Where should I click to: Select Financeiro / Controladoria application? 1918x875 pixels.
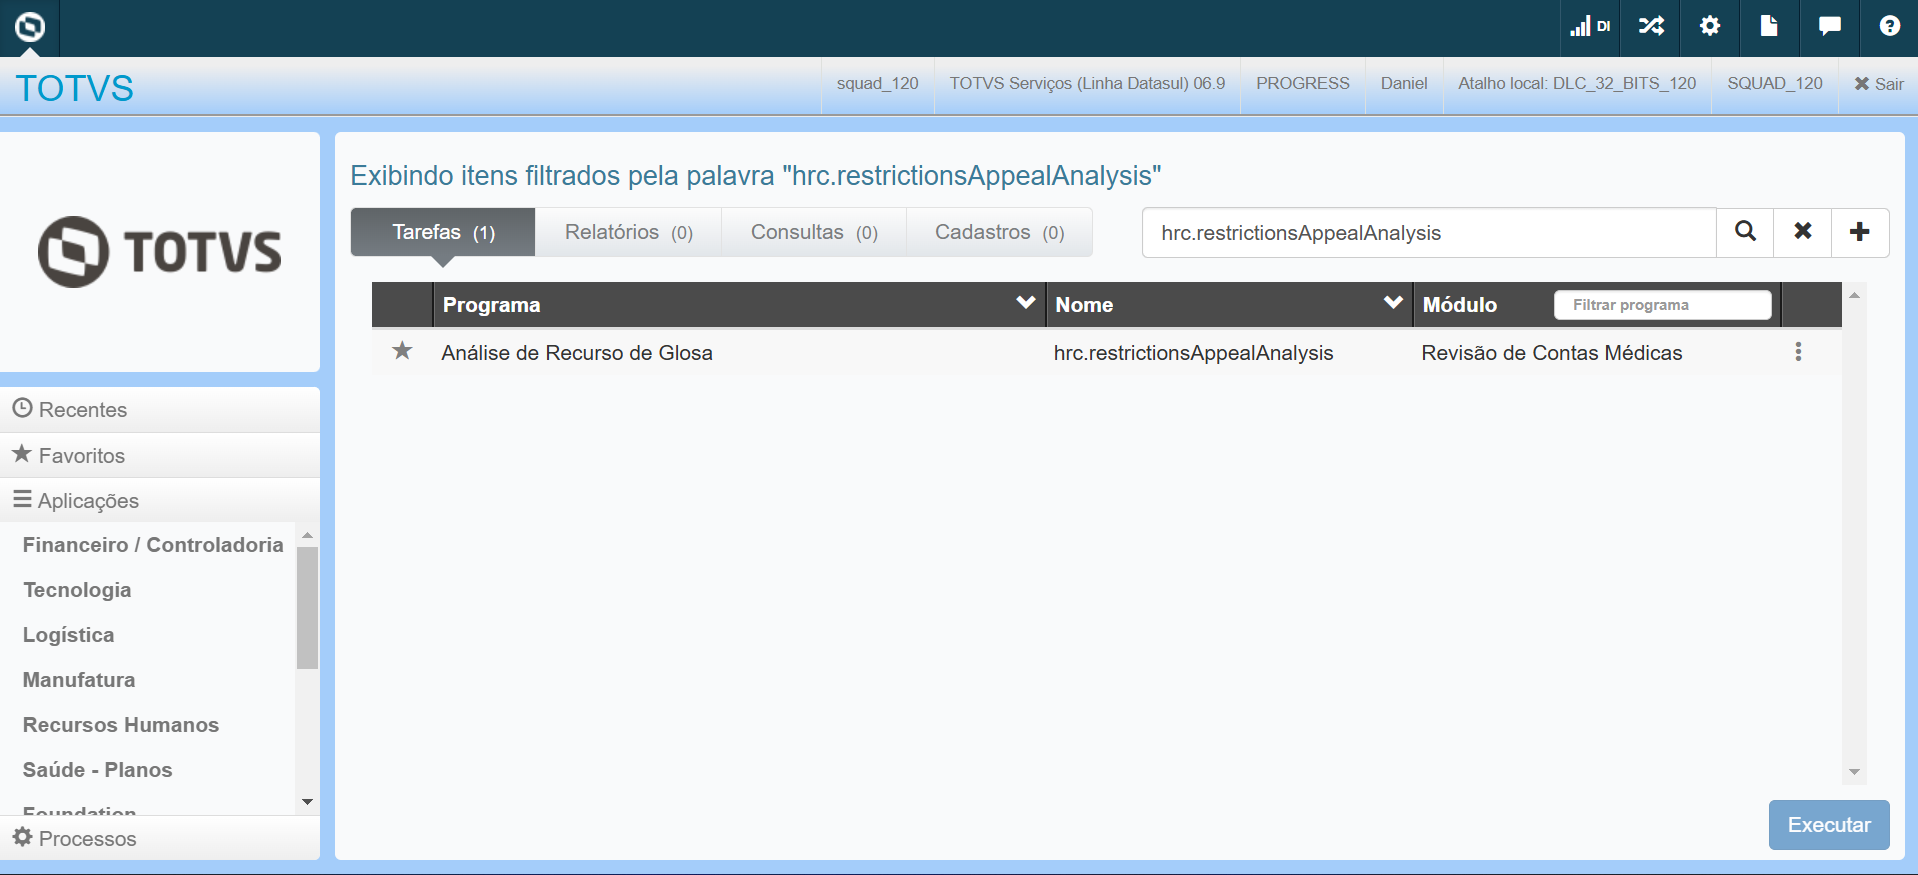point(153,545)
